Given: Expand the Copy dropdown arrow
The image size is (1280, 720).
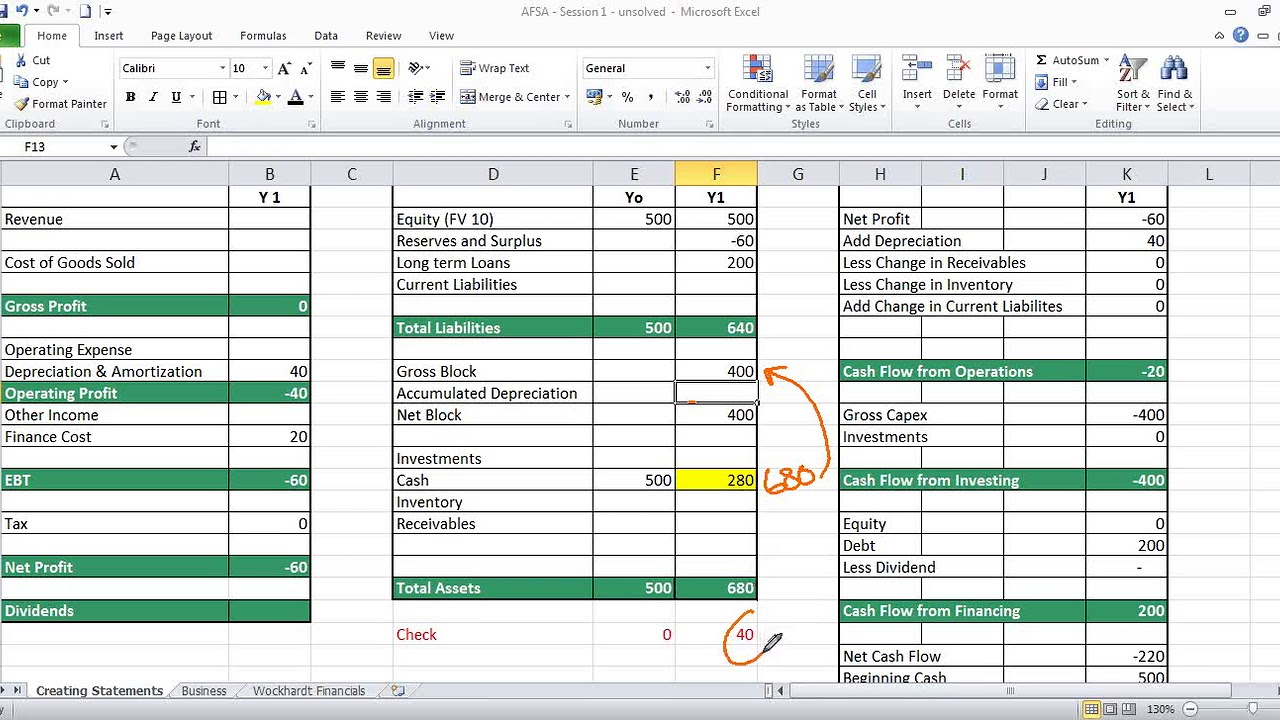Looking at the screenshot, I should pos(65,83).
